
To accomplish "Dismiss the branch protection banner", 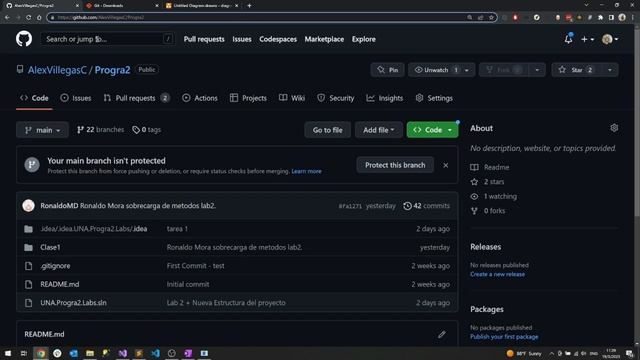I will 446,165.
